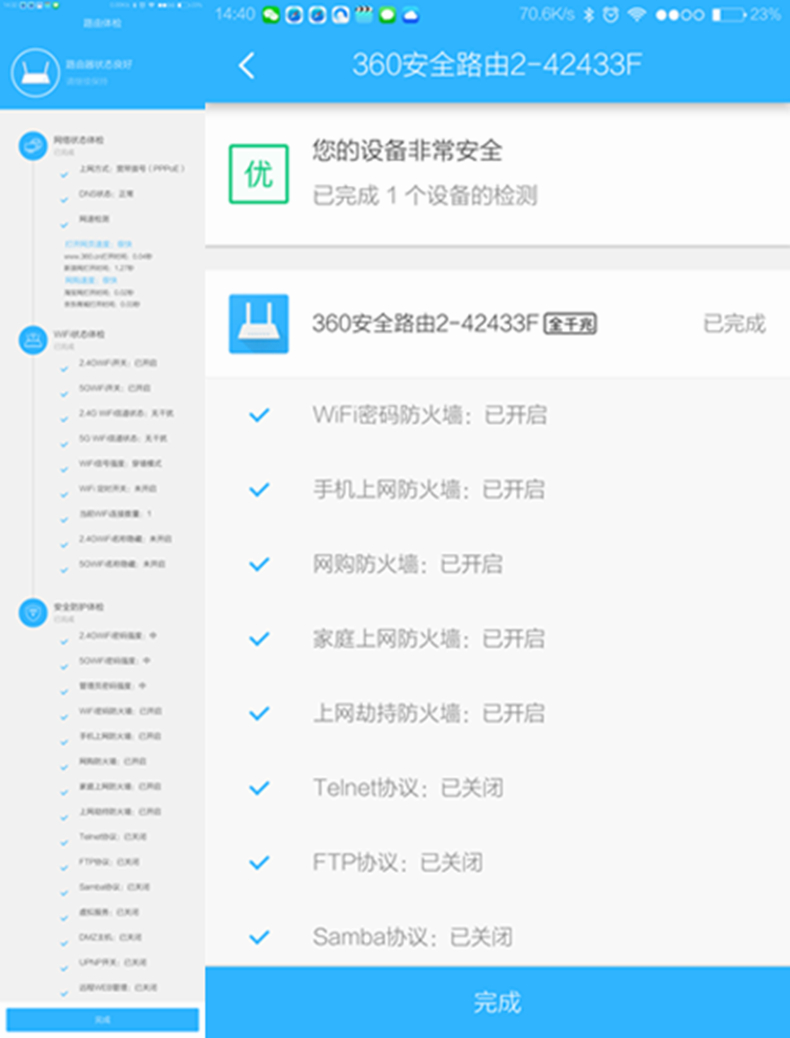Image resolution: width=790 pixels, height=1038 pixels.
Task: Select the FTP协议 item in the main list
Action: (397, 862)
